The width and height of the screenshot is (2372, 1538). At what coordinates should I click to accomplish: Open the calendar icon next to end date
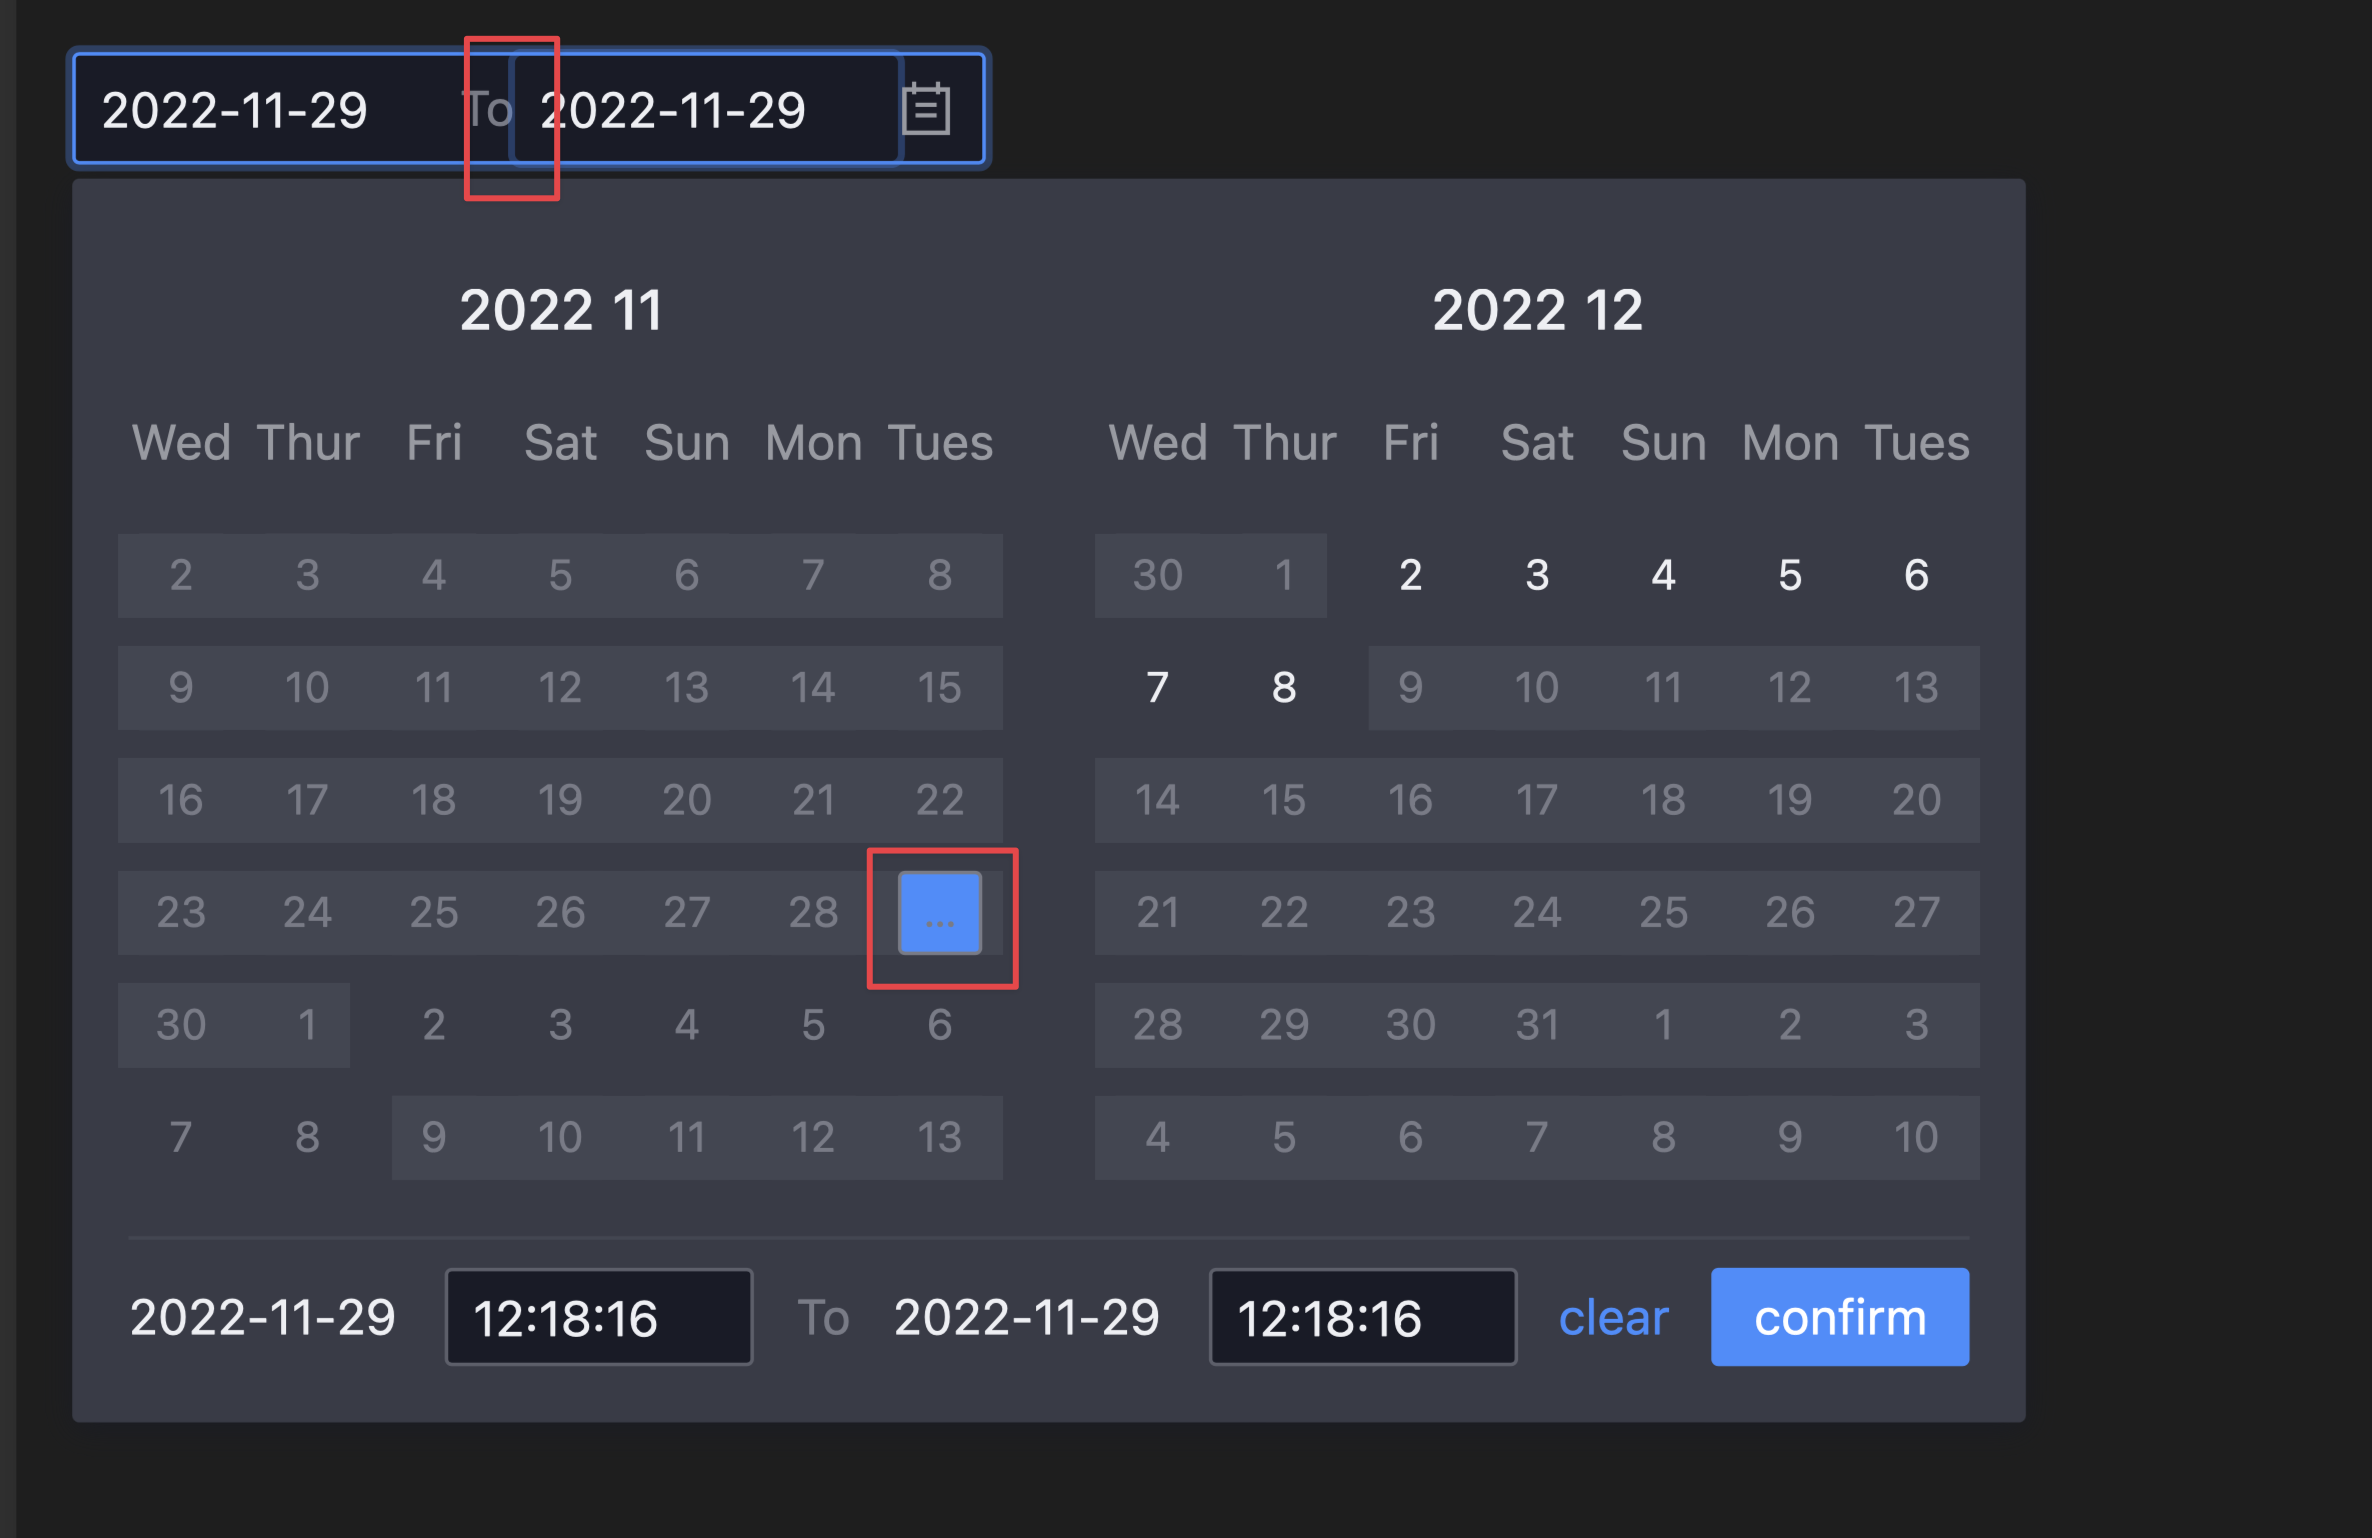[x=925, y=108]
